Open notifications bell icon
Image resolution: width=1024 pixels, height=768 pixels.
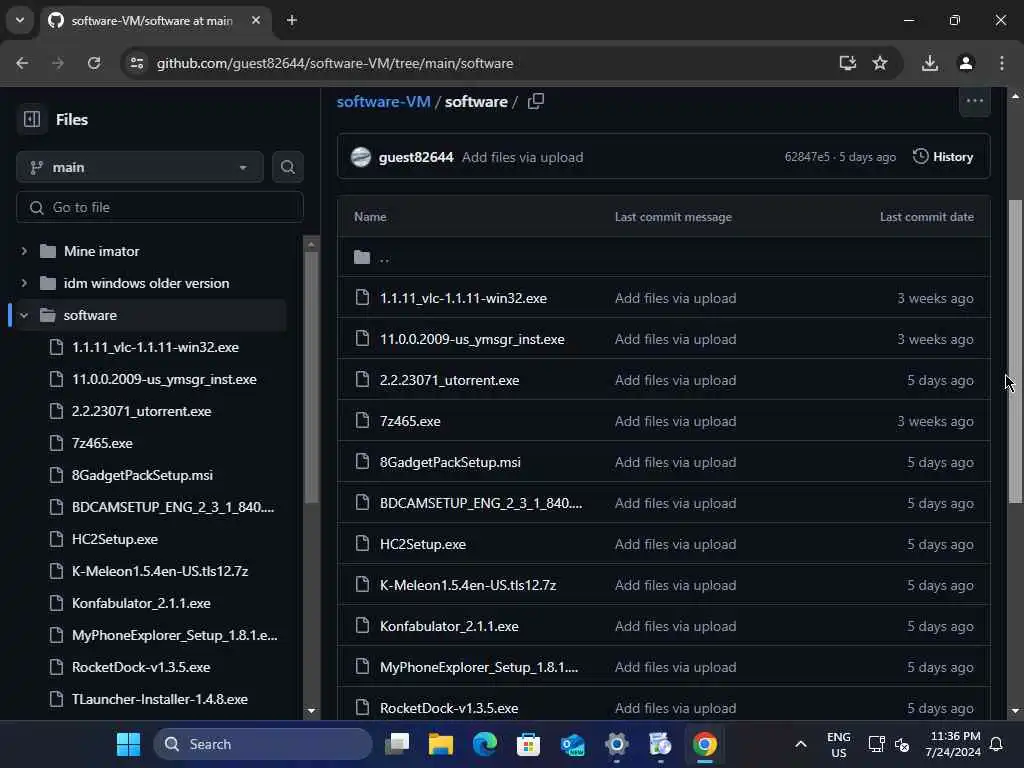click(997, 744)
